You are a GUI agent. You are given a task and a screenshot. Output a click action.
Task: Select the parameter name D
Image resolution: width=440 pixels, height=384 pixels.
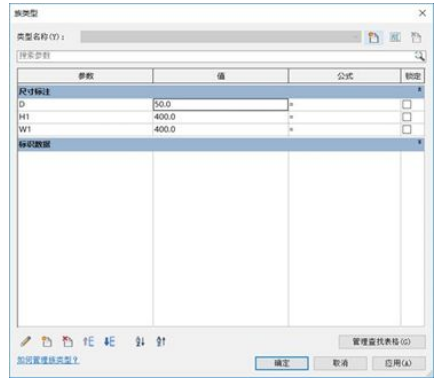click(22, 104)
